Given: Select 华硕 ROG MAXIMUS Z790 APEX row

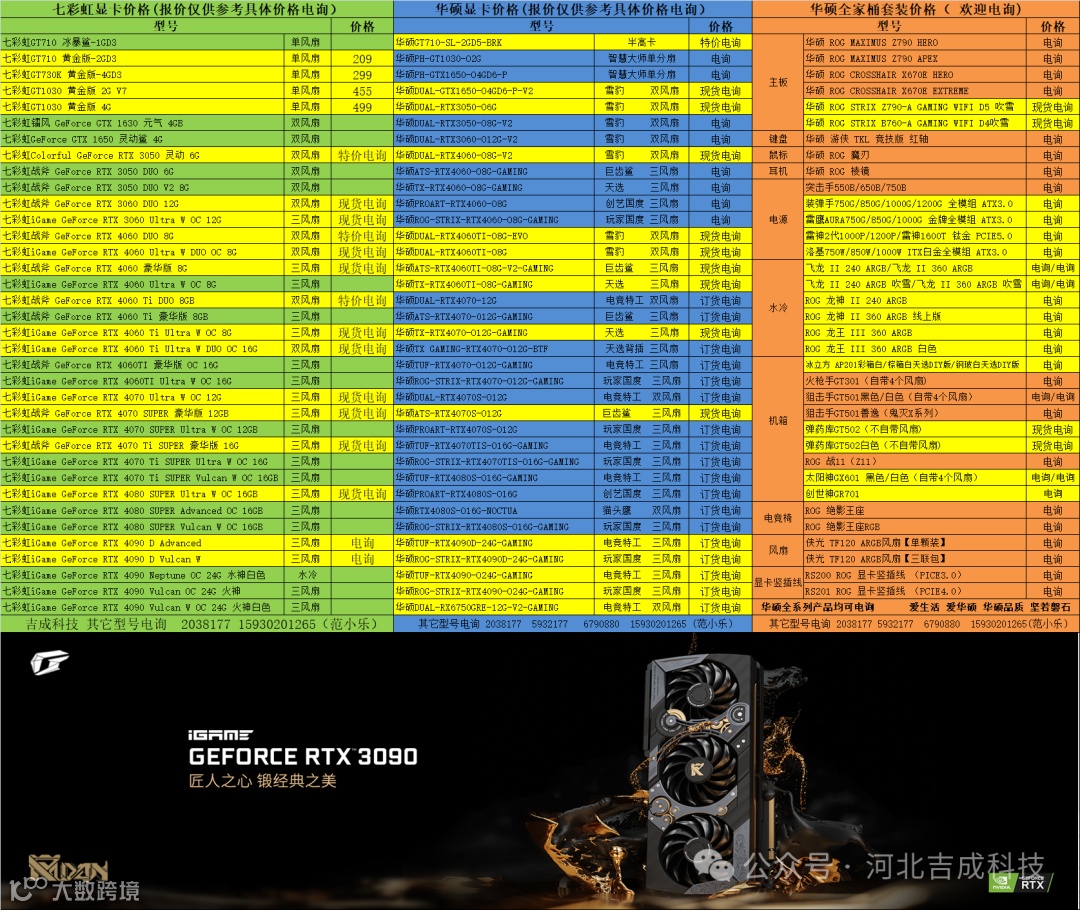Looking at the screenshot, I should tap(942, 59).
